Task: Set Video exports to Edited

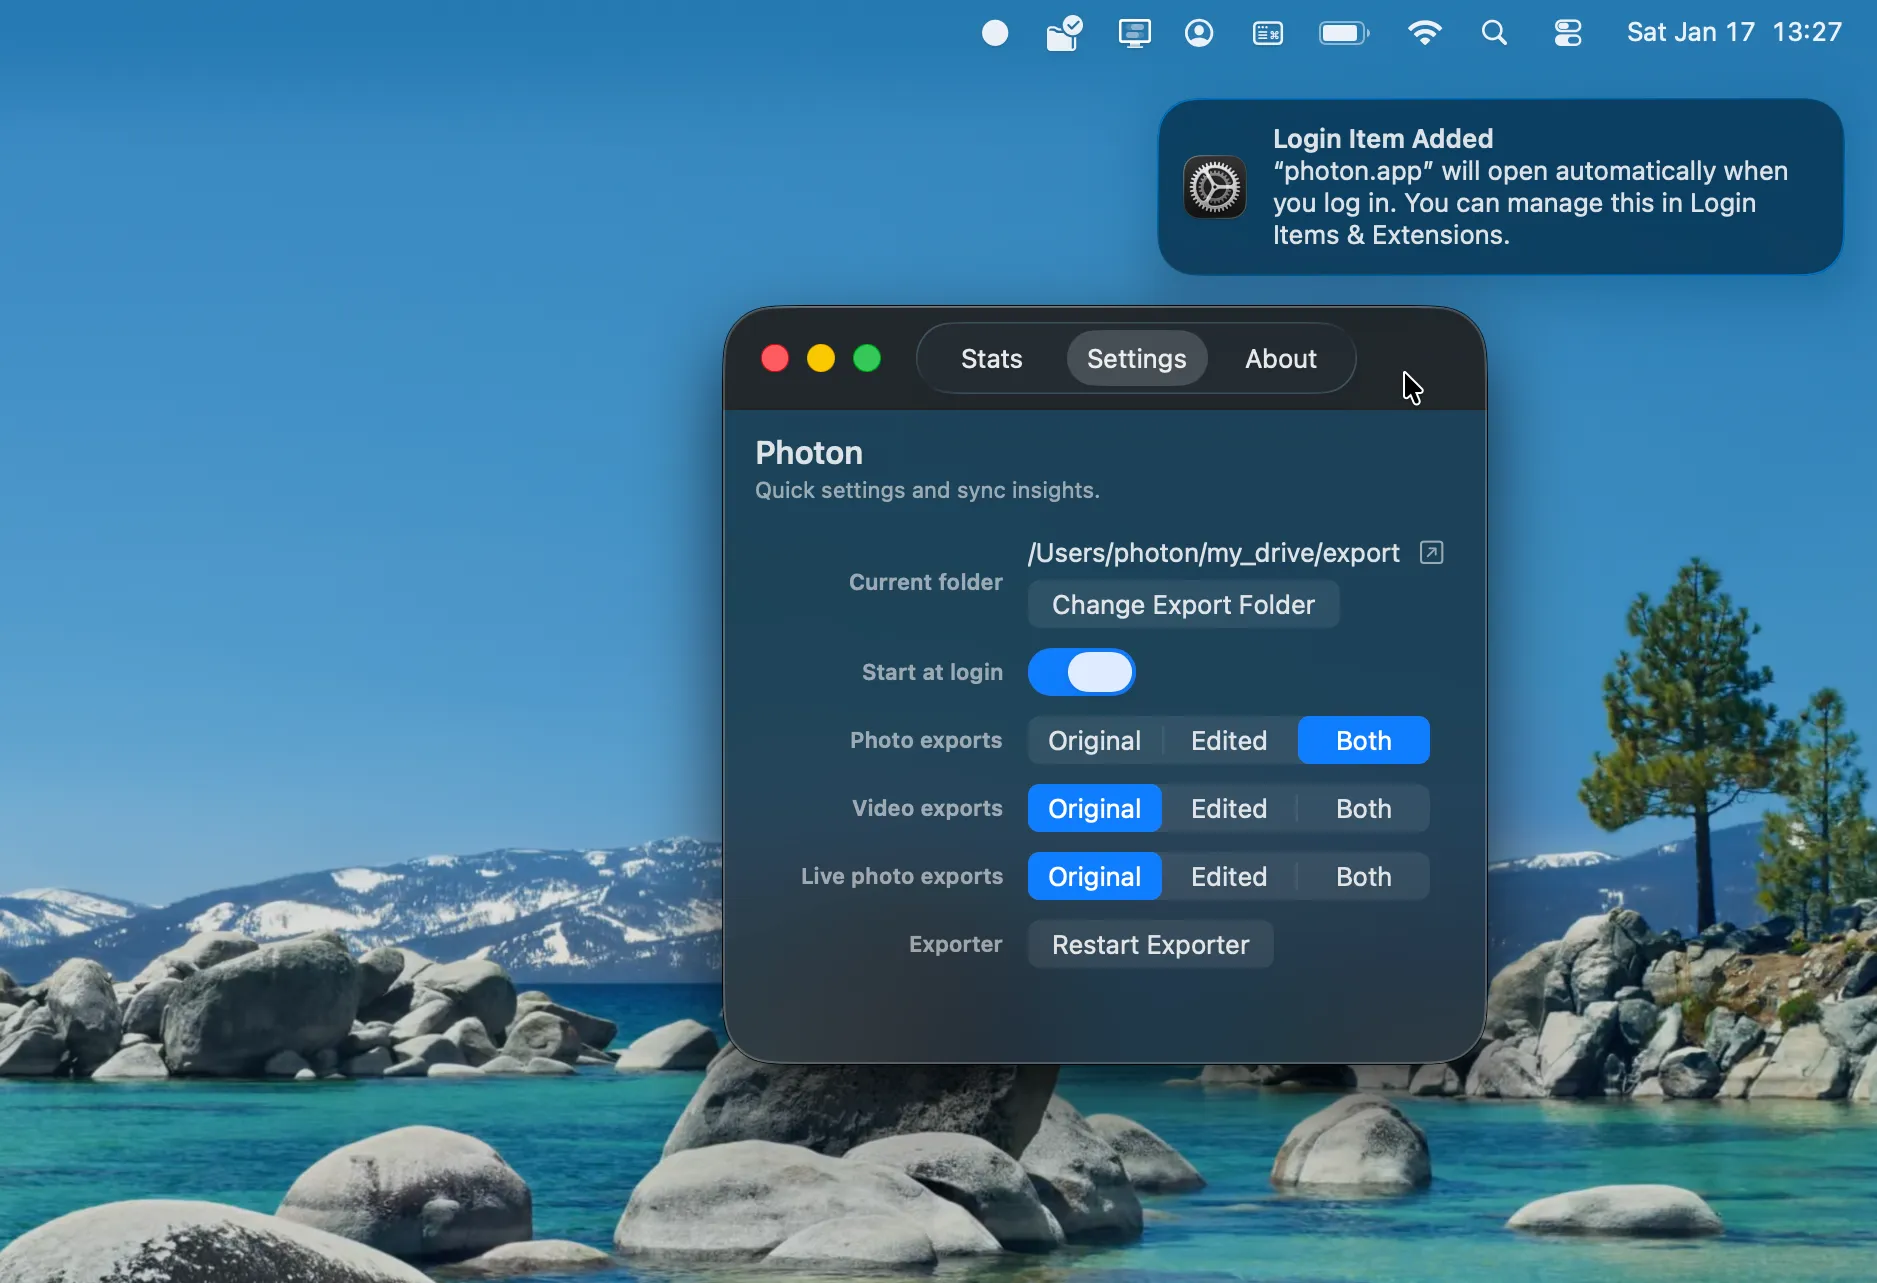Action: (x=1229, y=808)
